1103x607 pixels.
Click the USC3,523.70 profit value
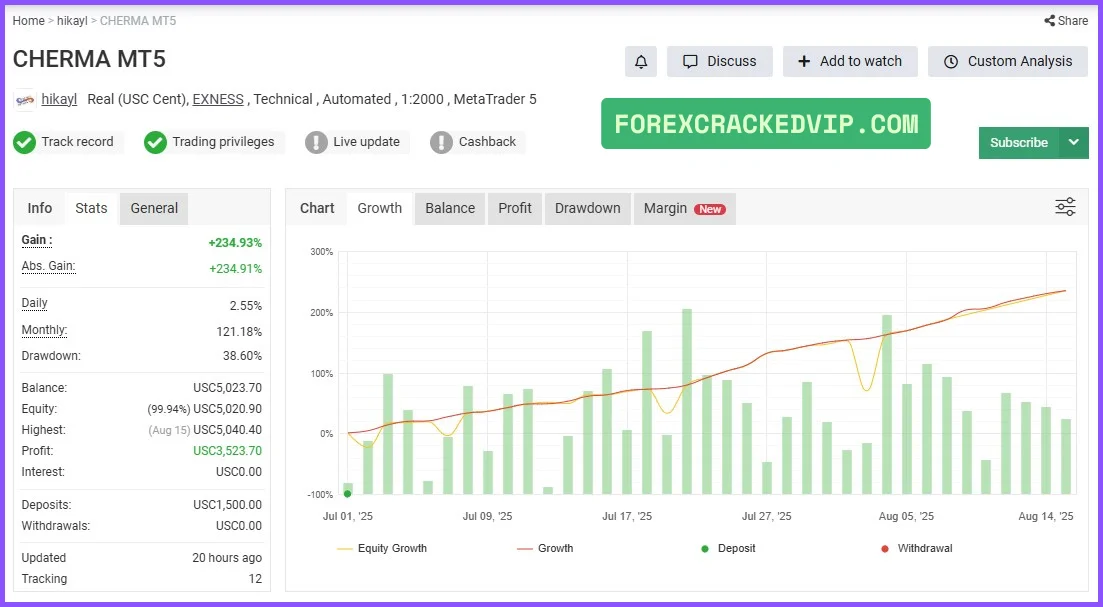[227, 451]
